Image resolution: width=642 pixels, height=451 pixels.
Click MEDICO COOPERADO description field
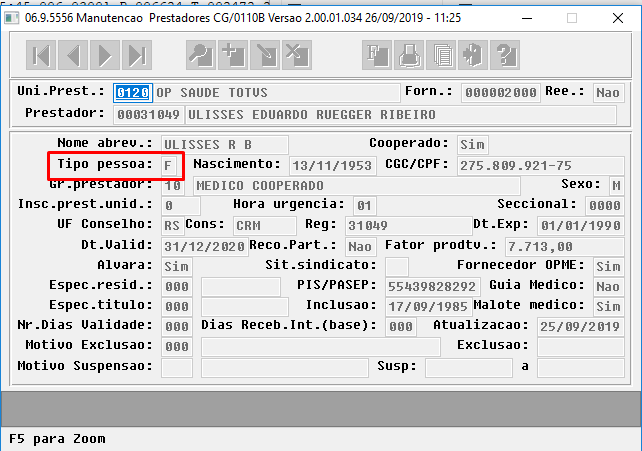(357, 186)
